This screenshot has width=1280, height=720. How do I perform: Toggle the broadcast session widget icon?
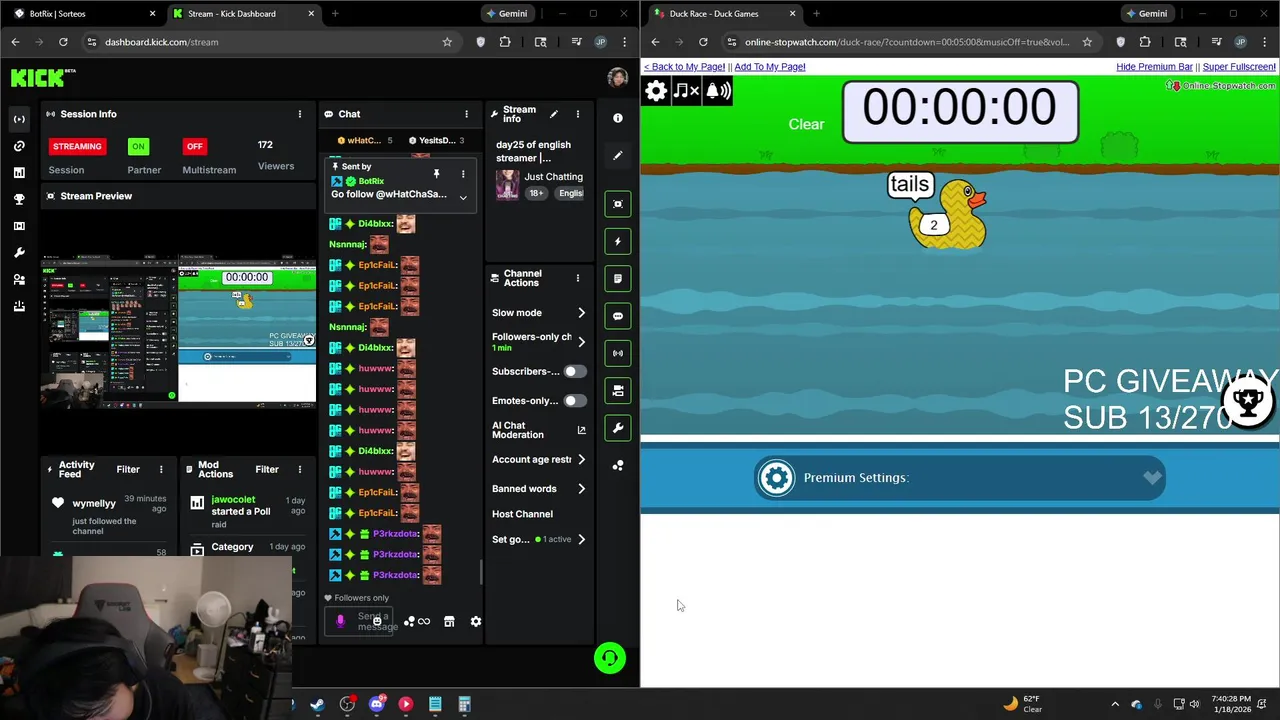coord(618,353)
